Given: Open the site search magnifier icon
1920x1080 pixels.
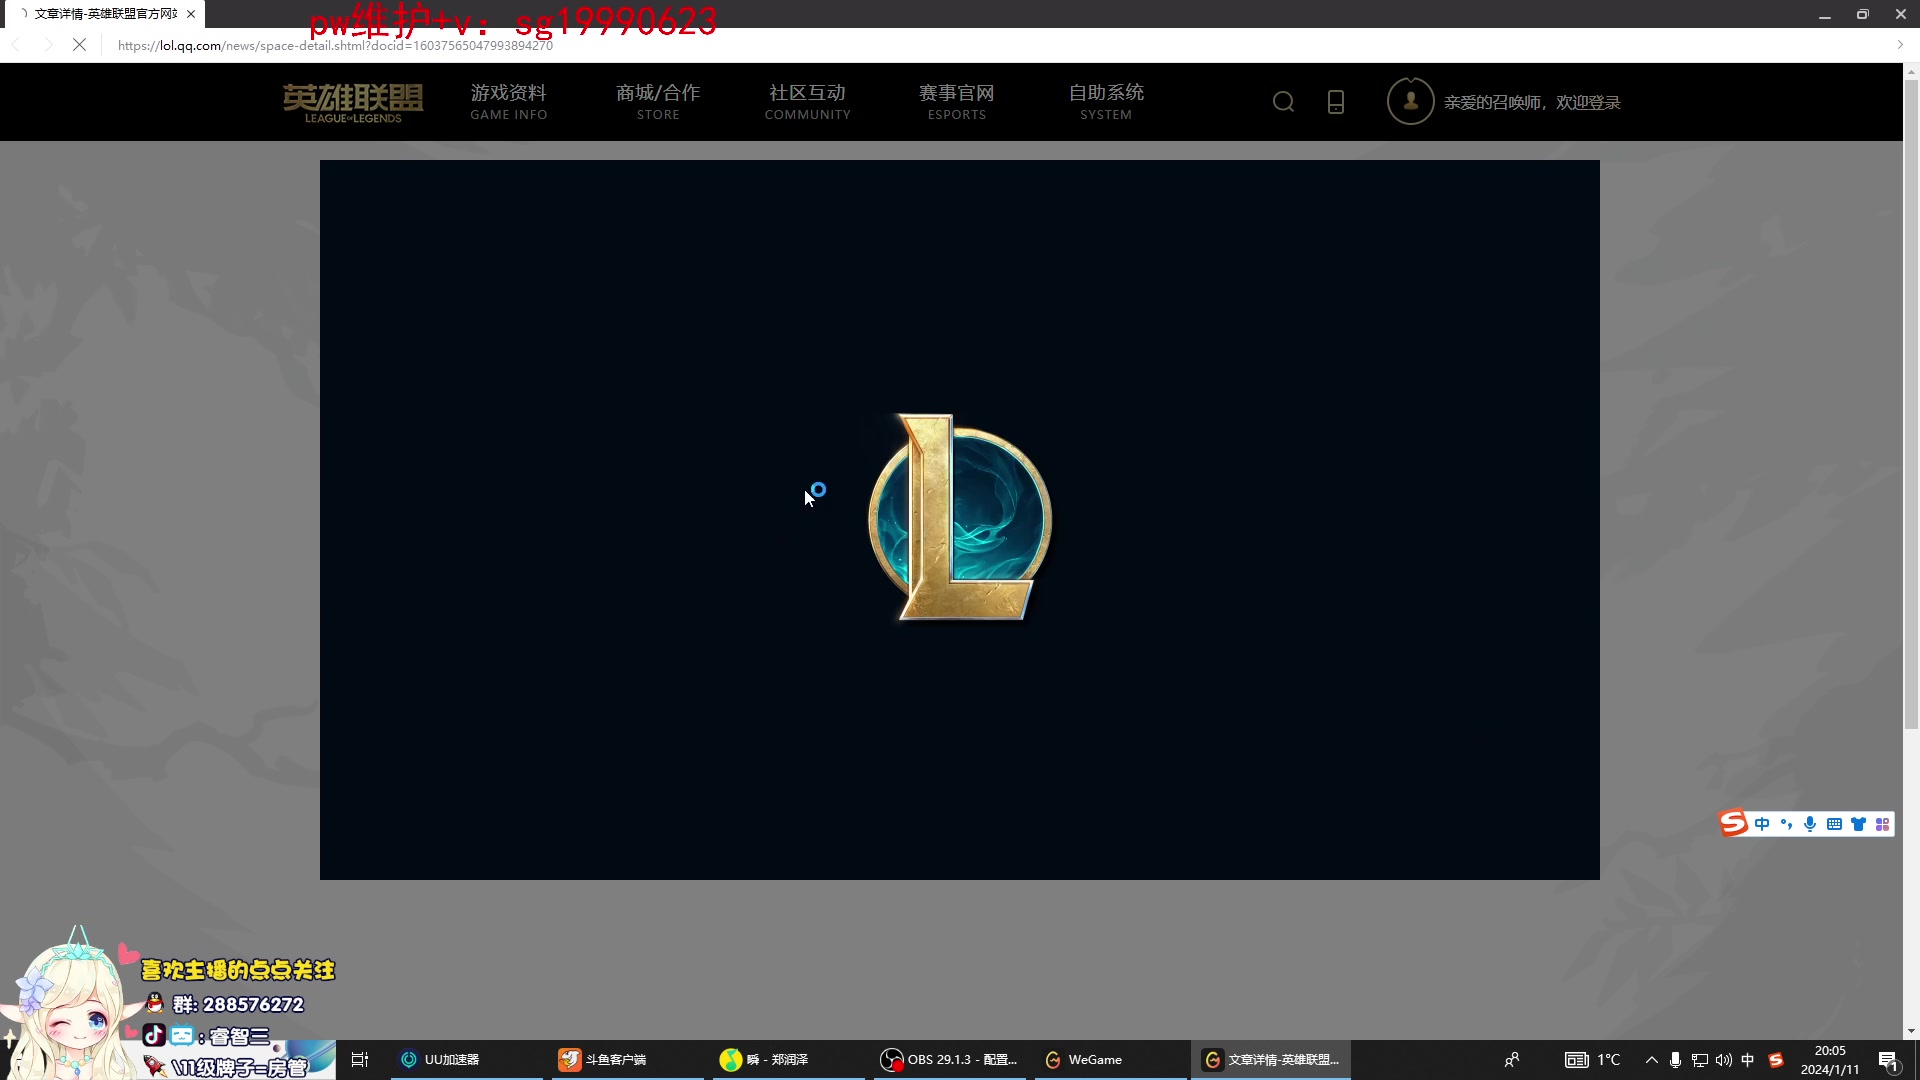Looking at the screenshot, I should [x=1283, y=102].
